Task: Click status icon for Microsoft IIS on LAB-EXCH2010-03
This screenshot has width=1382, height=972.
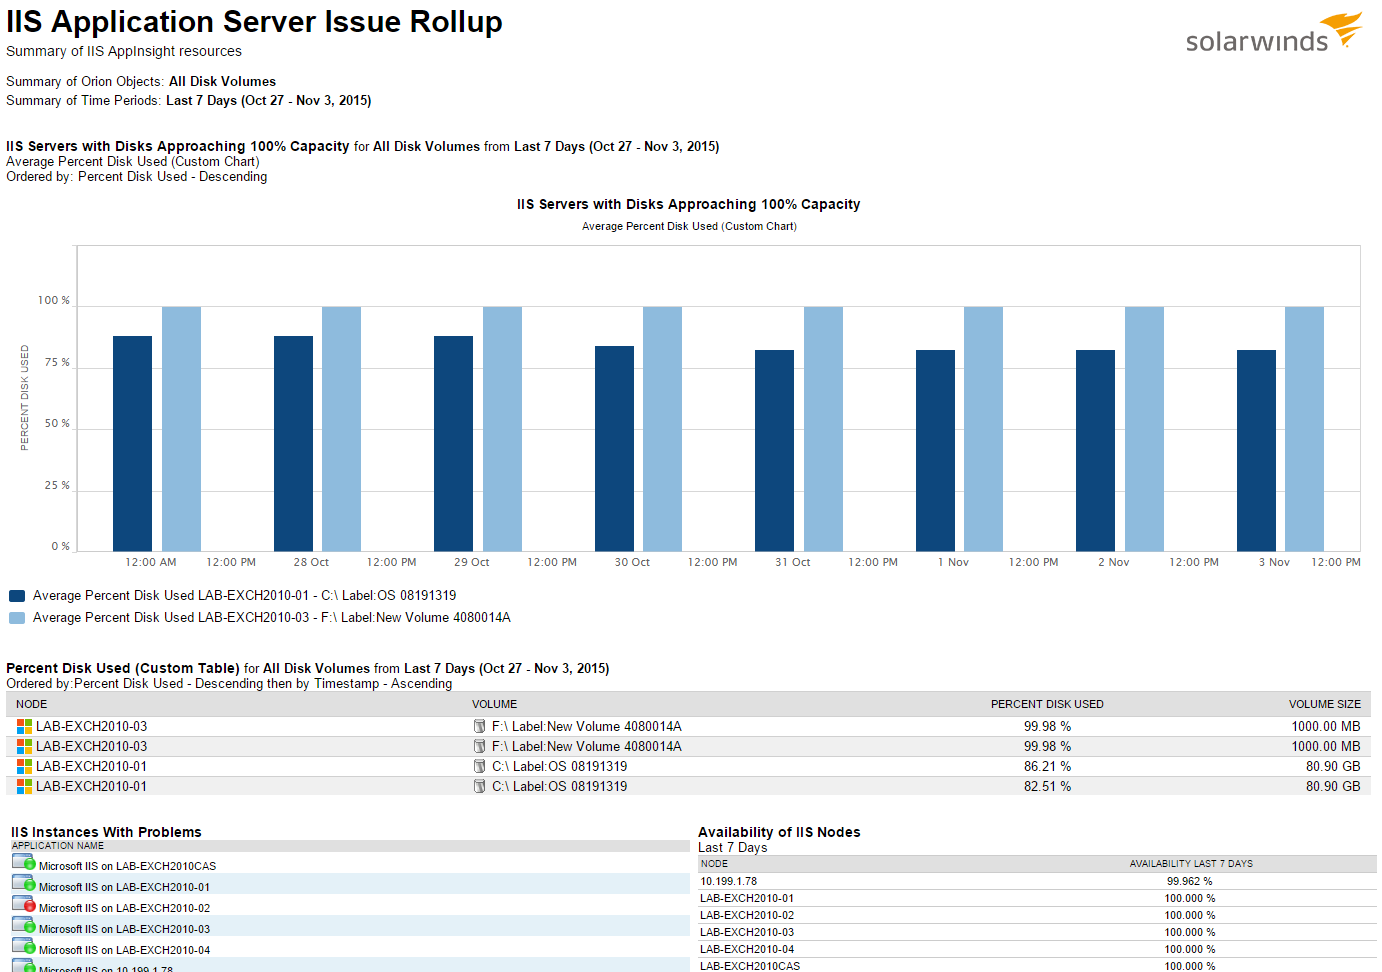Action: [23, 925]
